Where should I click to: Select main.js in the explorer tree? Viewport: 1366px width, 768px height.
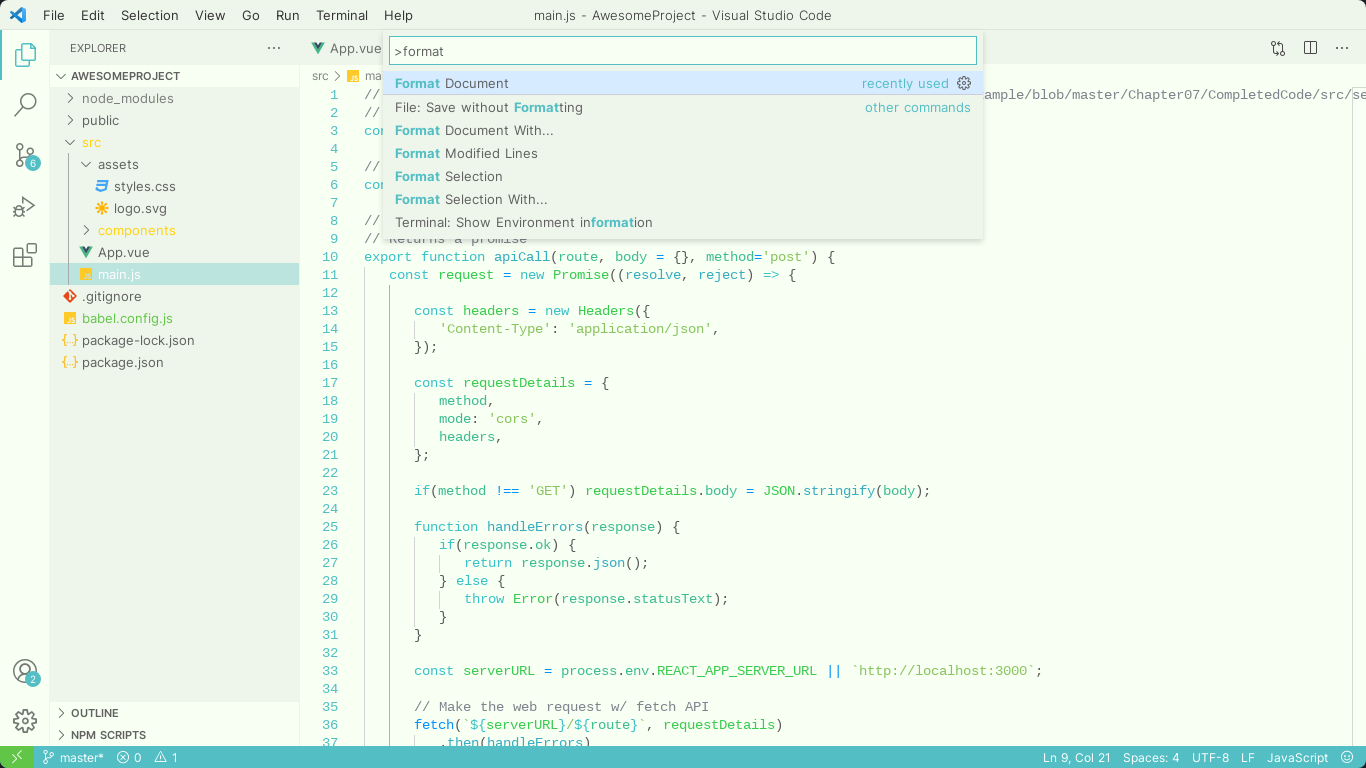click(x=174, y=274)
